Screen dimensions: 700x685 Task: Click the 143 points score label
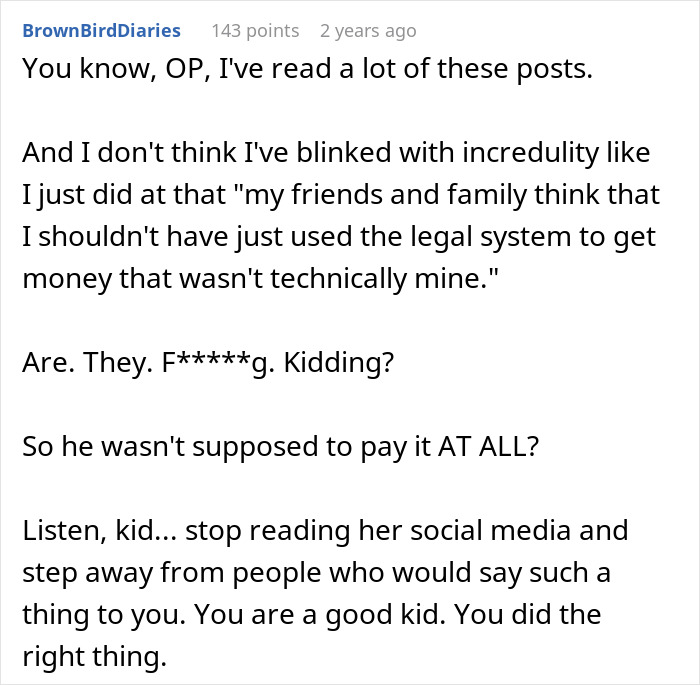pyautogui.click(x=255, y=31)
